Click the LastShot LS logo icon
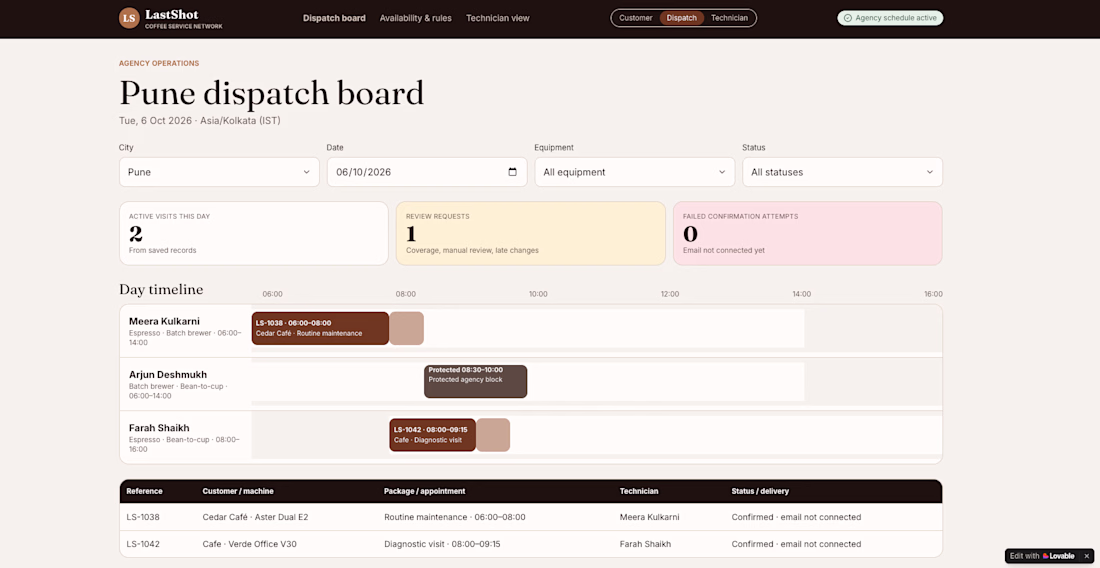This screenshot has height=568, width=1100. click(129, 18)
